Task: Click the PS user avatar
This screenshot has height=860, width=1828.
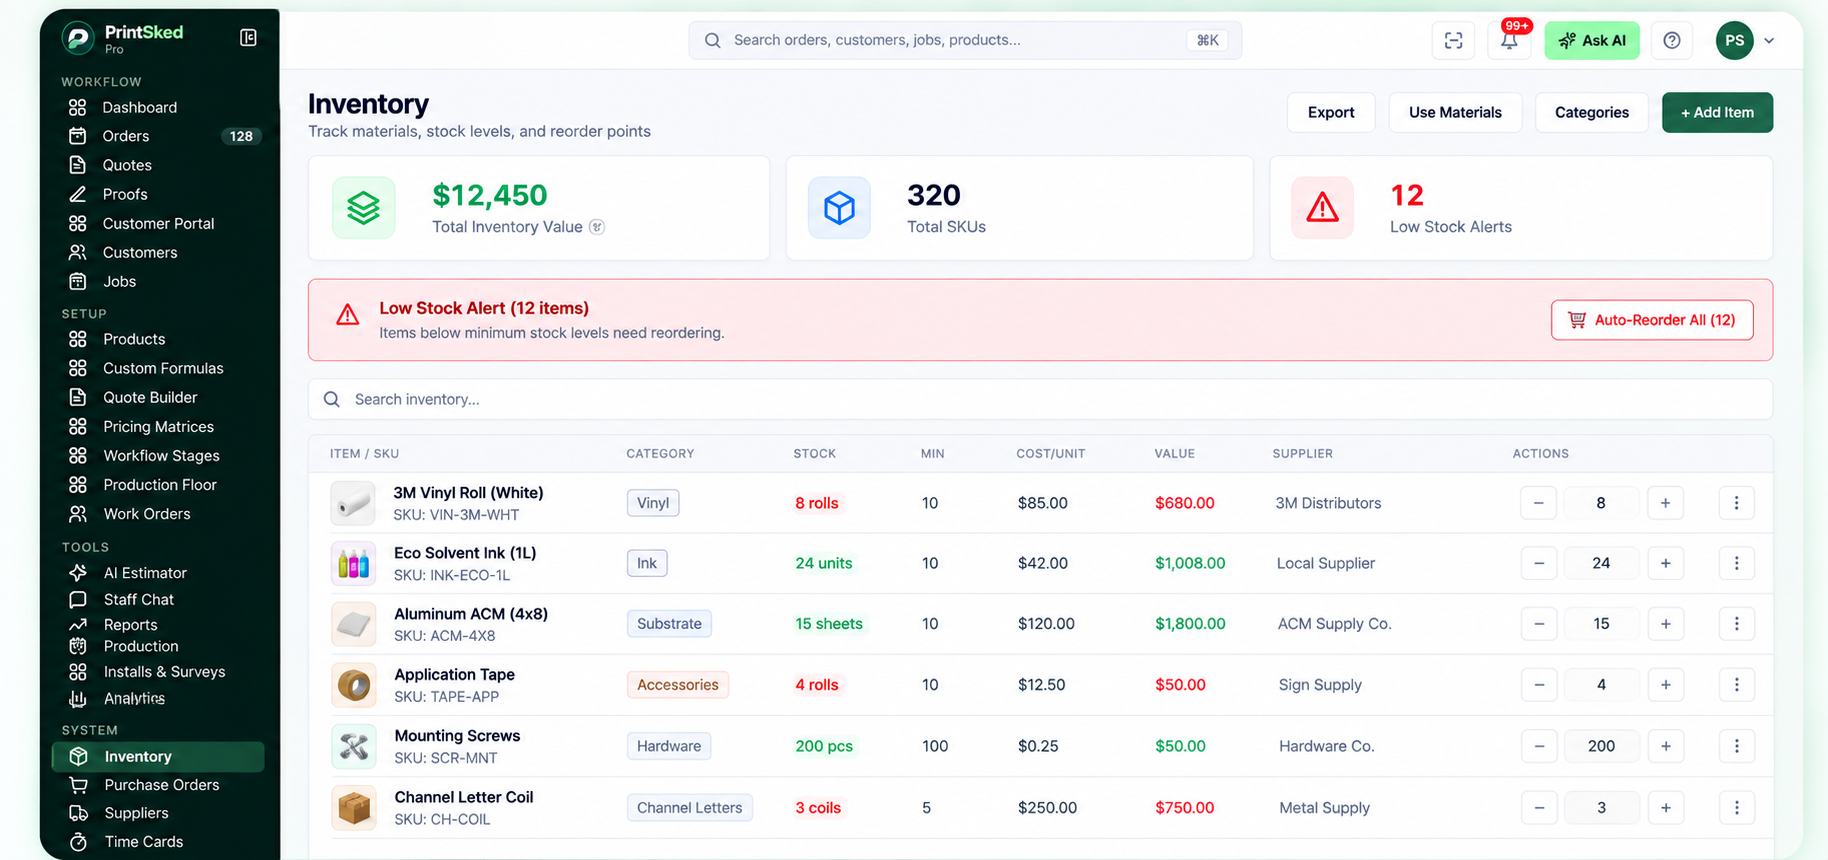Action: pyautogui.click(x=1734, y=40)
